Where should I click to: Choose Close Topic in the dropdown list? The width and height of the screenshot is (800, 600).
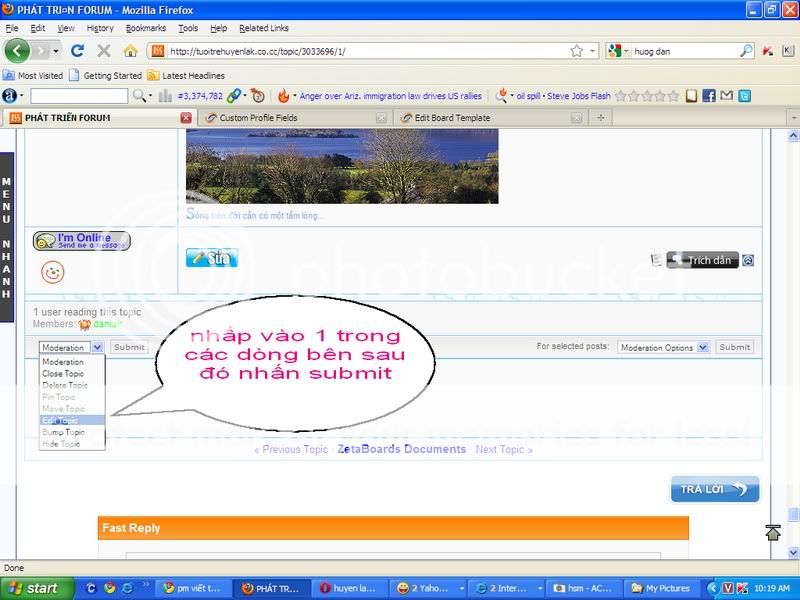coord(64,374)
